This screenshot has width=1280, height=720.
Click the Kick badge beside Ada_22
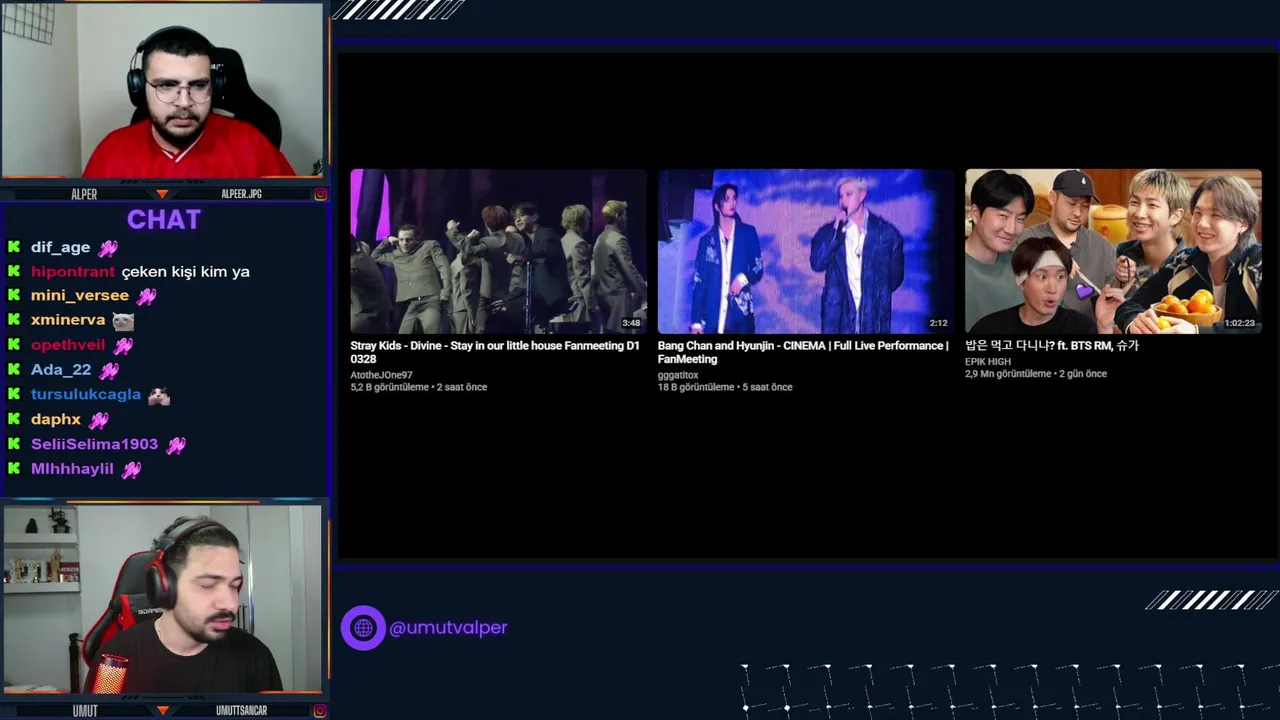(14, 370)
